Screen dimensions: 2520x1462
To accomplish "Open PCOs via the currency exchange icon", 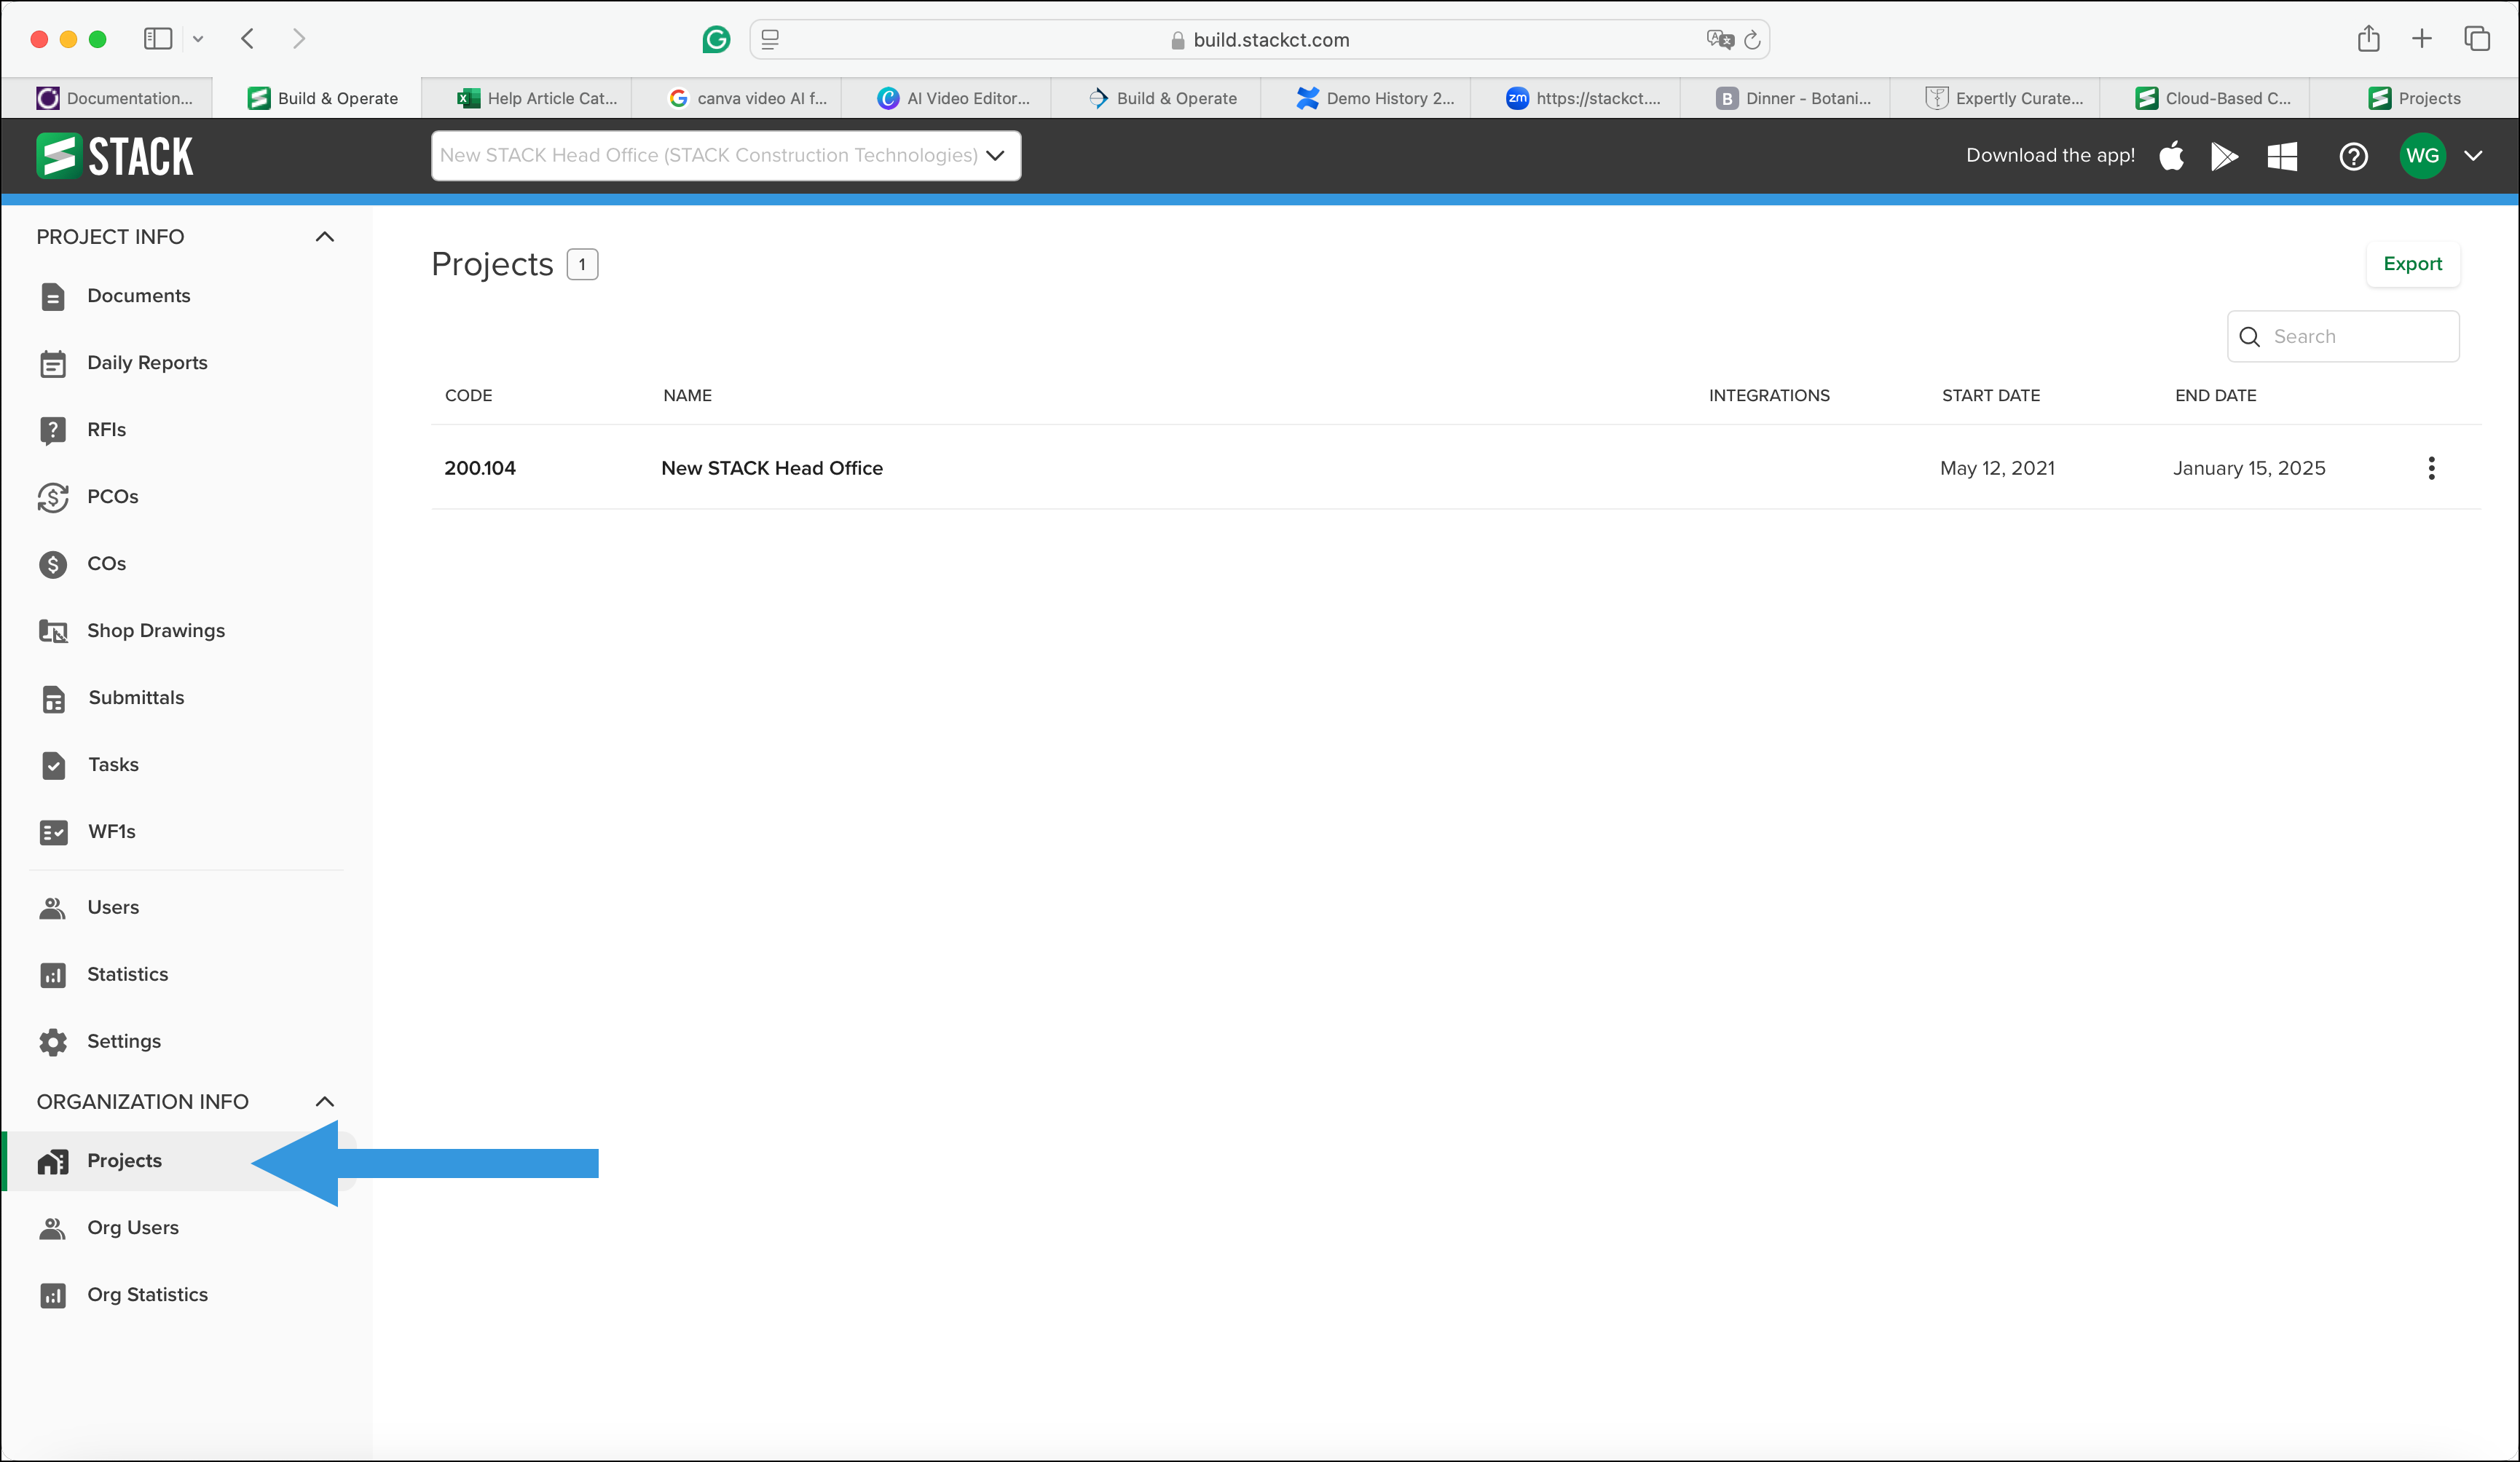I will pos(53,497).
